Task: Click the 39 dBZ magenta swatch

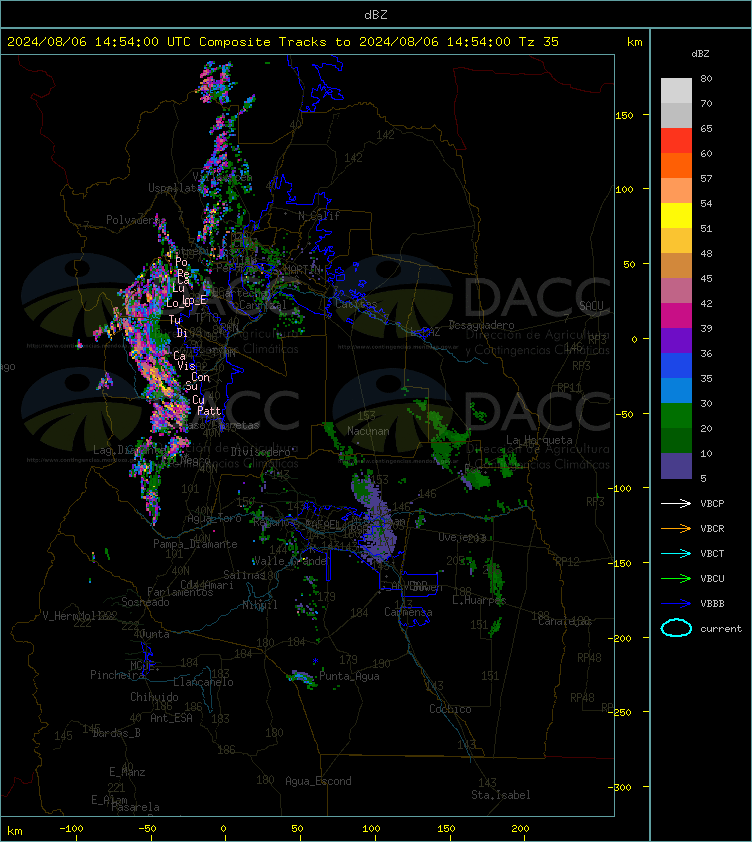Action: click(676, 315)
